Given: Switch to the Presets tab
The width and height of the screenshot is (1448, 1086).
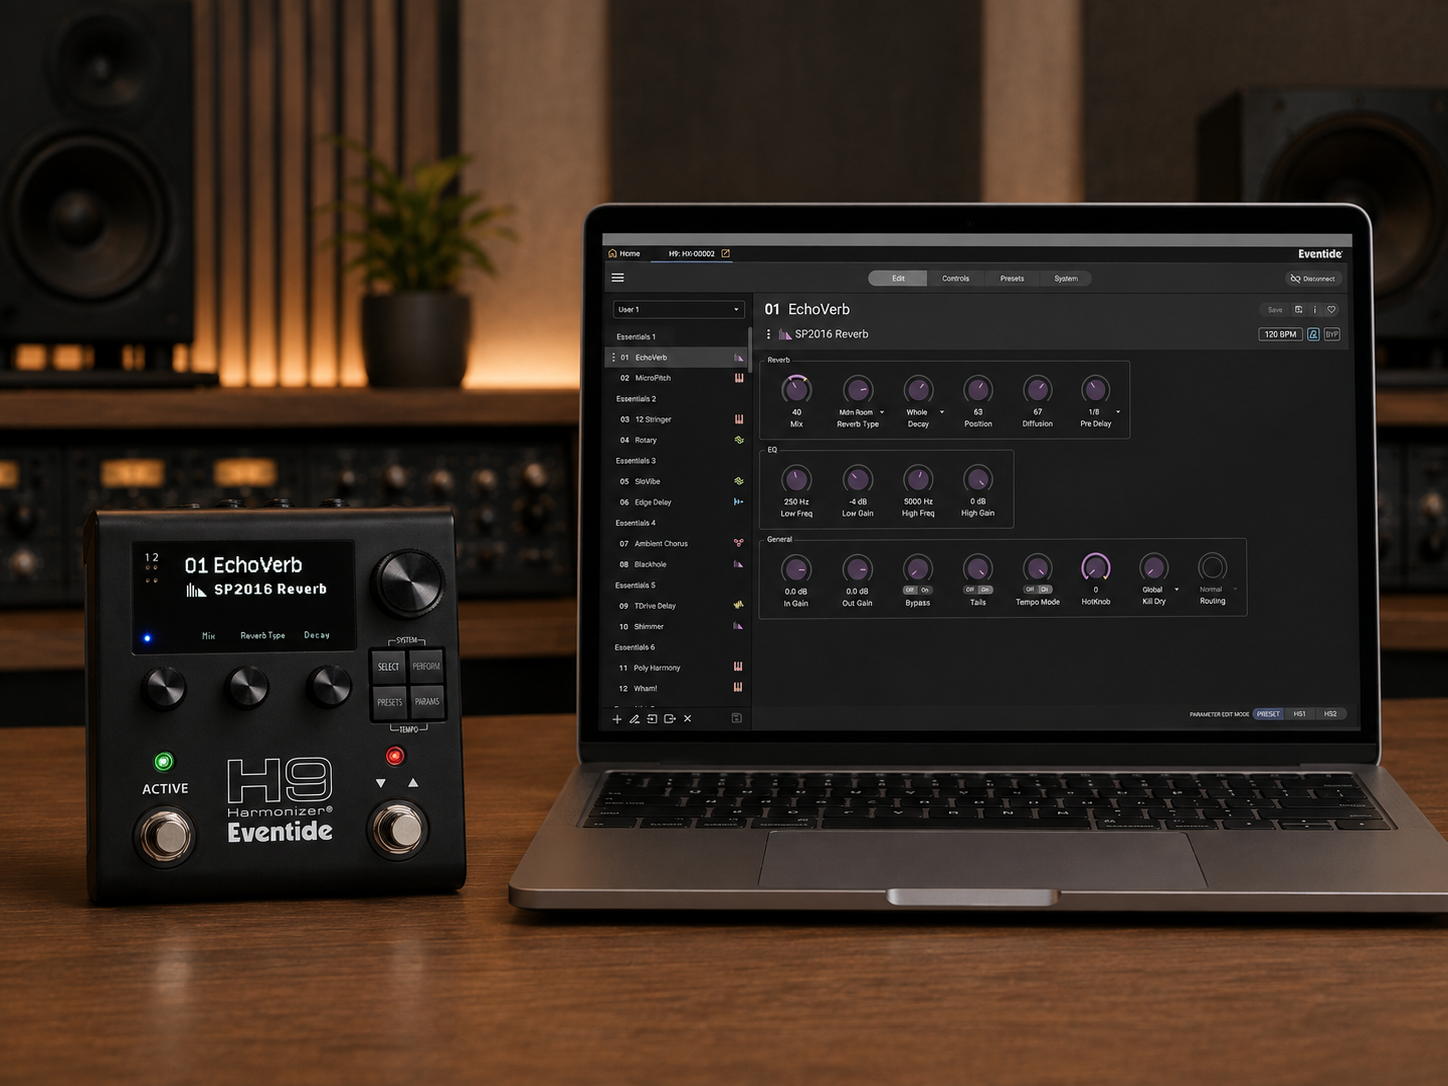Looking at the screenshot, I should click(x=1012, y=279).
